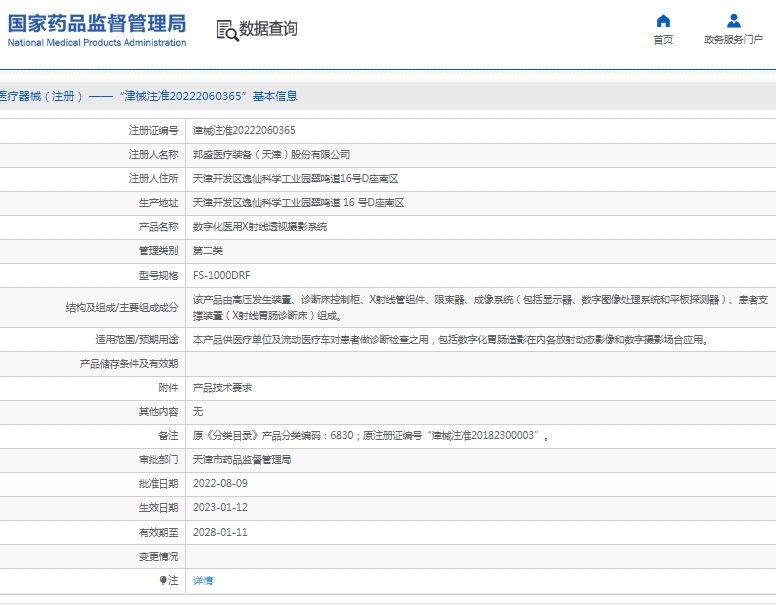776x605 pixels.
Task: Click approving department 天津市药品监督管理局
Action: click(242, 459)
